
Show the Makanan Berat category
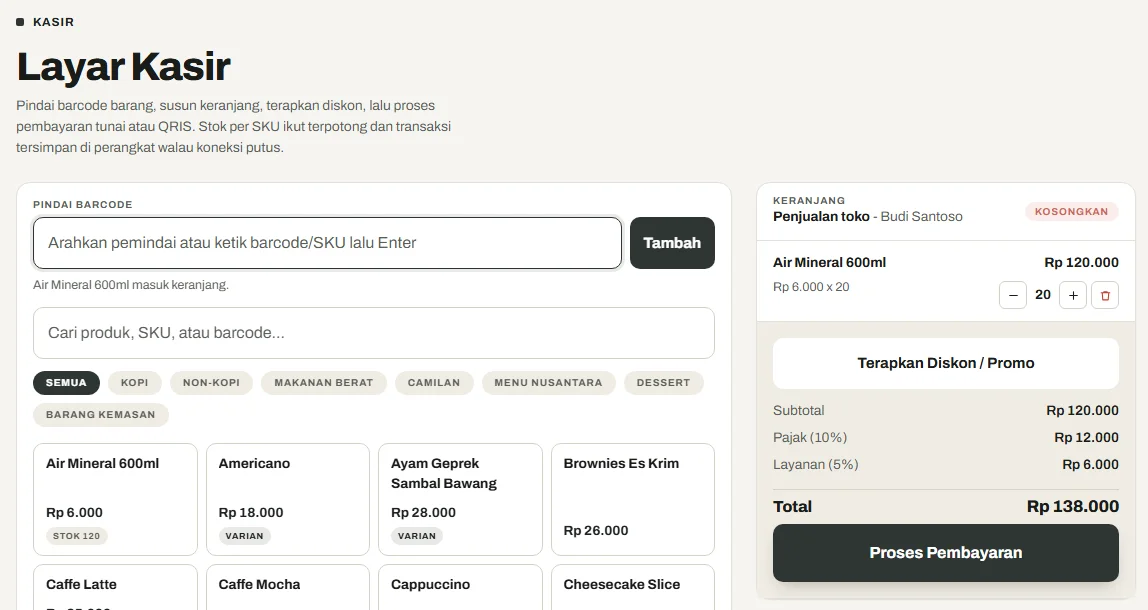tap(324, 383)
